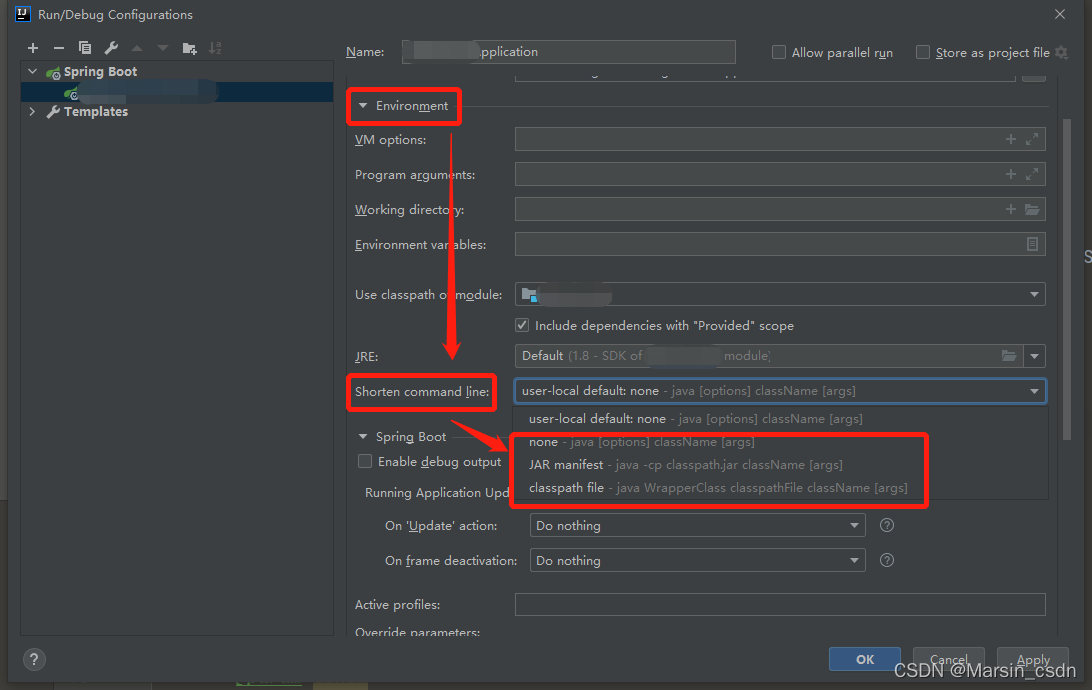Click the dialog help question mark button
The height and width of the screenshot is (690, 1092).
[34, 659]
